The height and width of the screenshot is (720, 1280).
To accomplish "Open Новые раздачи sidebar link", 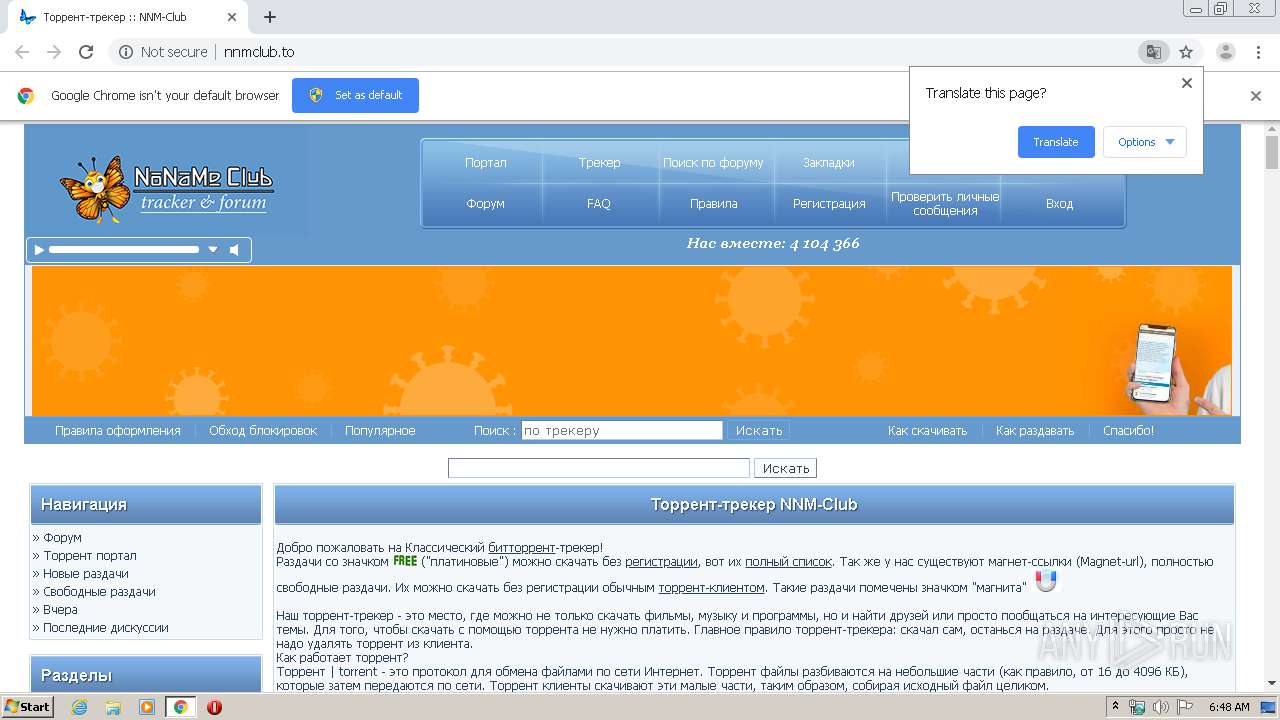I will coord(86,574).
